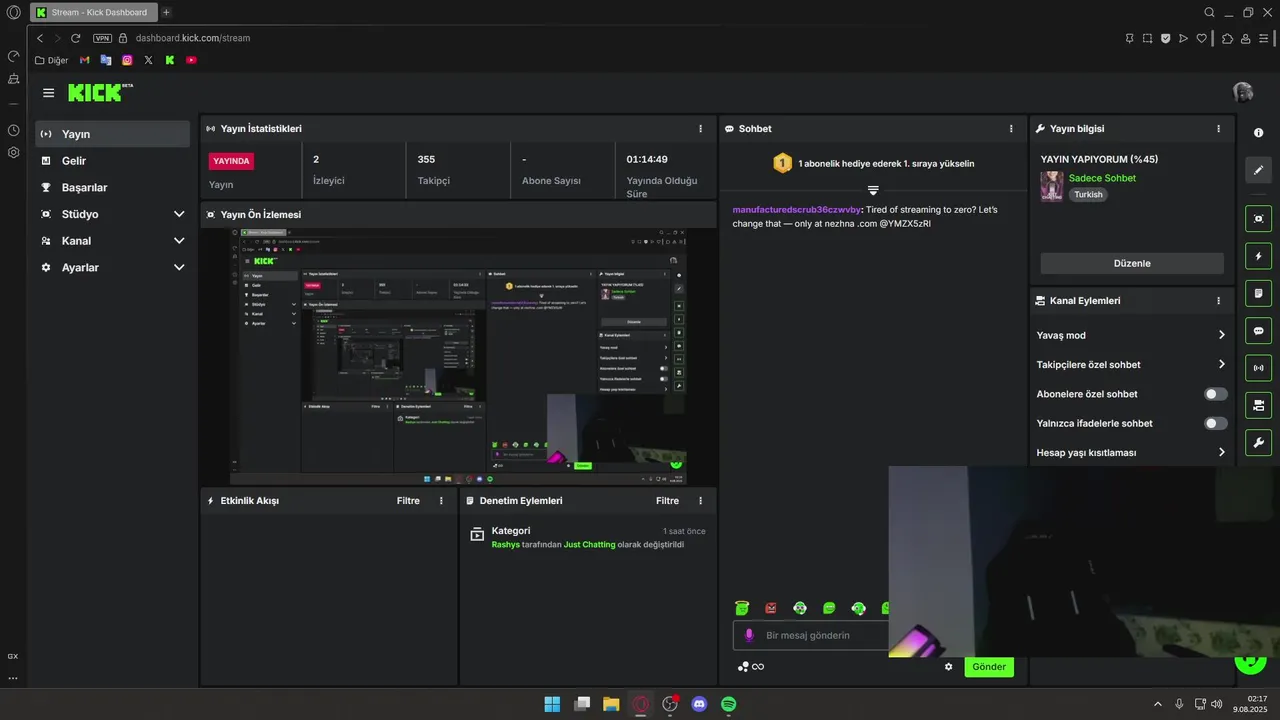1280x720 pixels.
Task: Open Discord from the taskbar
Action: click(x=699, y=704)
